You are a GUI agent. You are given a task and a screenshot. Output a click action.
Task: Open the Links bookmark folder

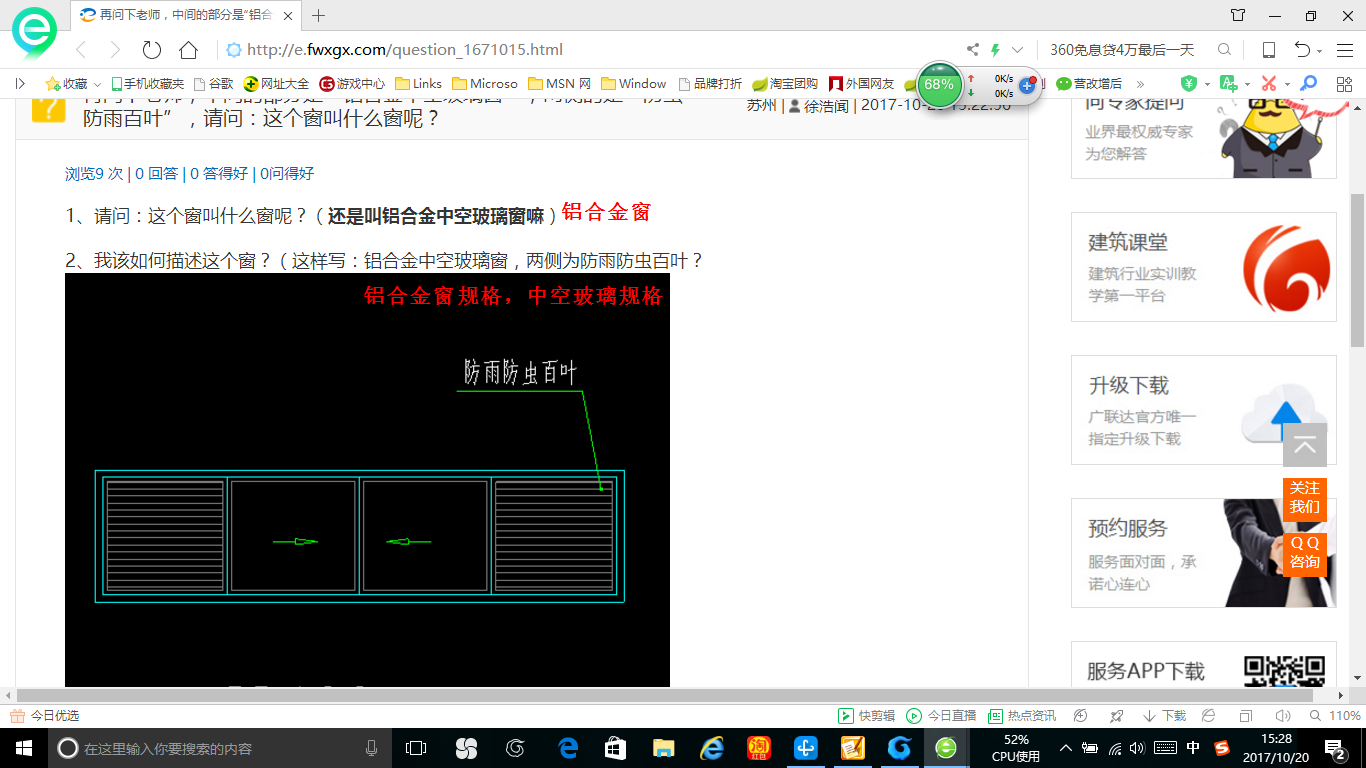point(419,84)
